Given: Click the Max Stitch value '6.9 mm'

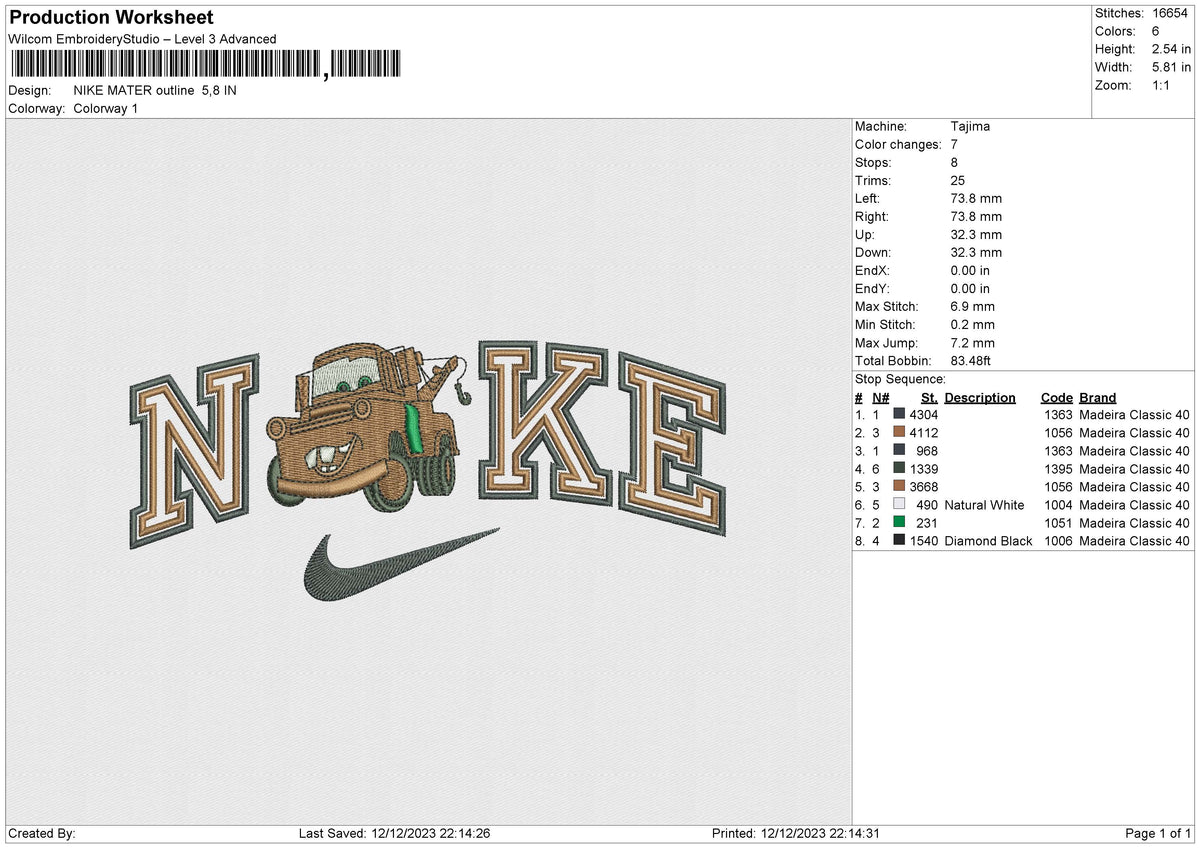Looking at the screenshot, I should coord(973,307).
